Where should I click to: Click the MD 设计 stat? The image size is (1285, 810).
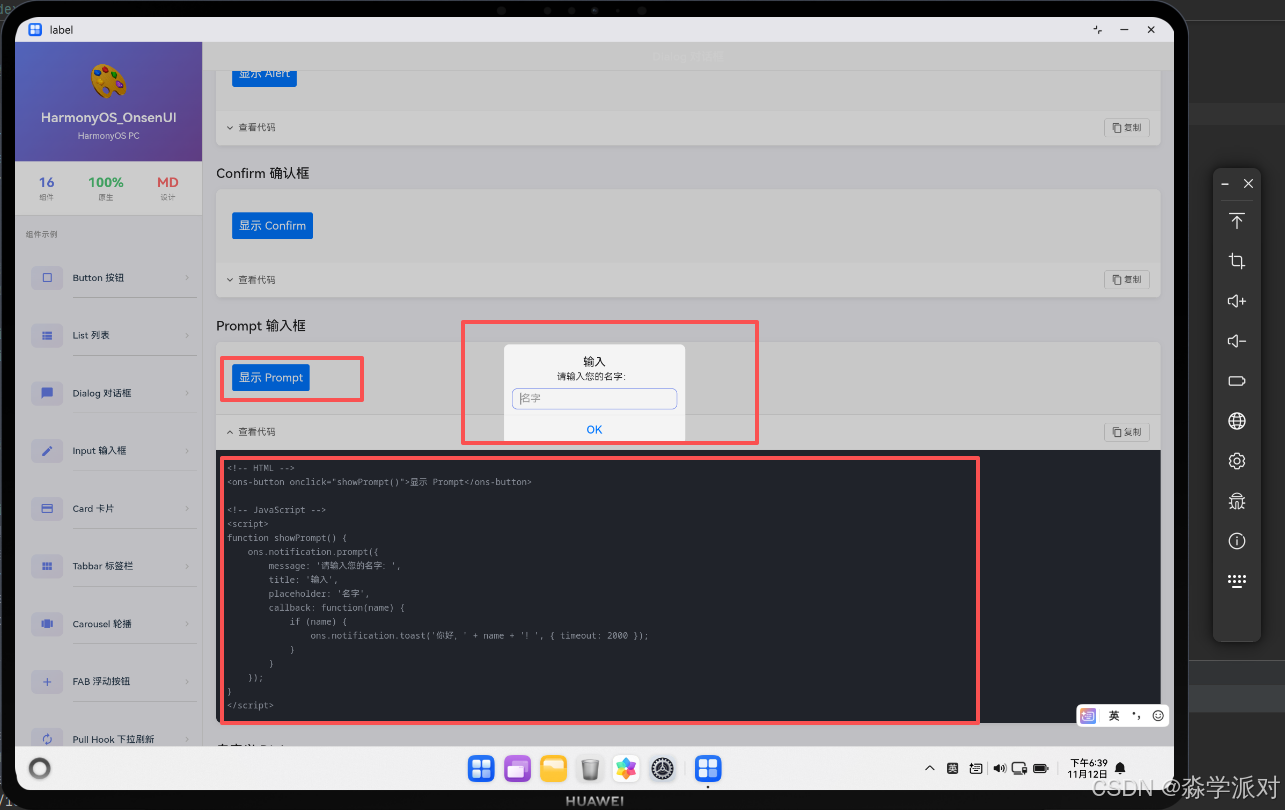pos(167,188)
